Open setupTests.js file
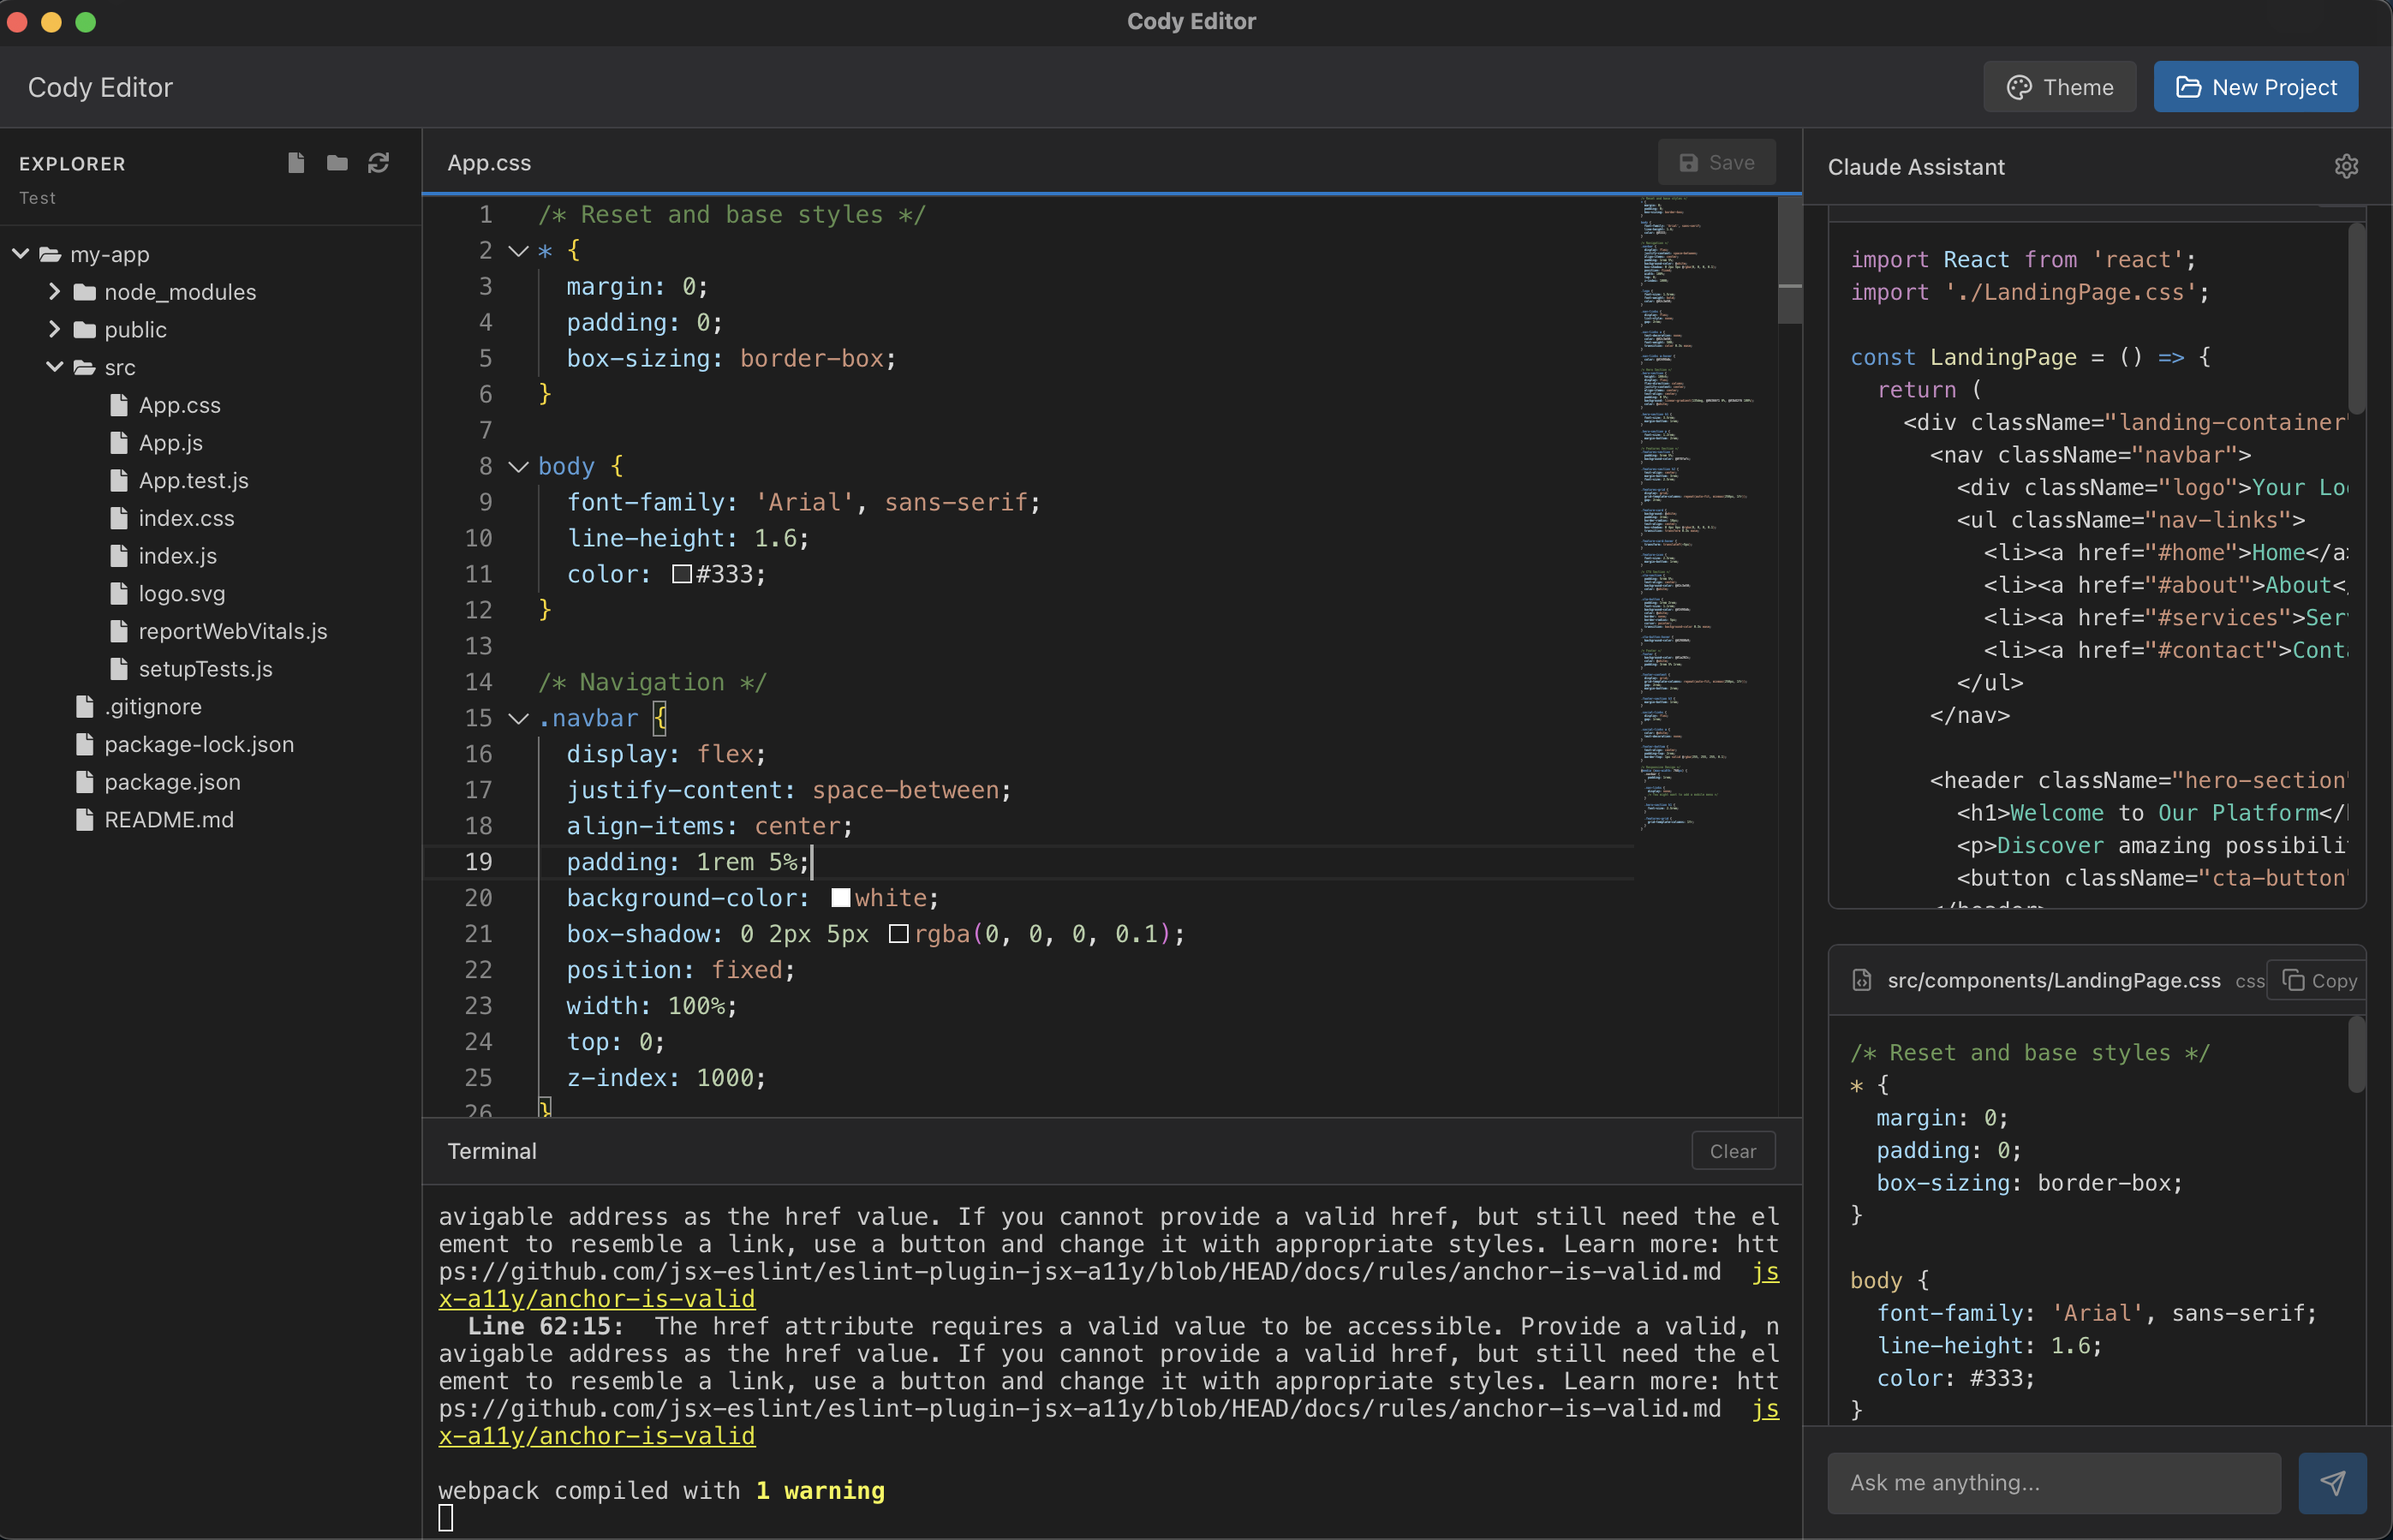Viewport: 2393px width, 1540px height. coord(205,669)
